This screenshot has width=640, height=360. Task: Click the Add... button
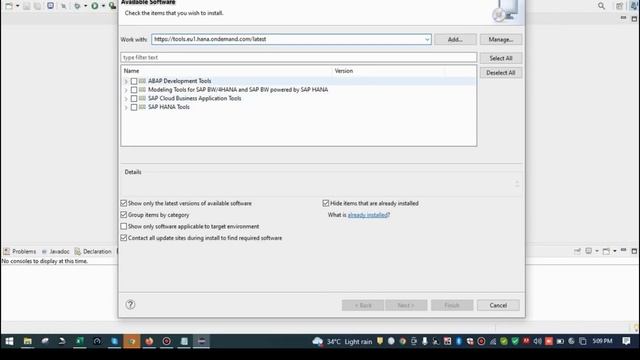455,39
